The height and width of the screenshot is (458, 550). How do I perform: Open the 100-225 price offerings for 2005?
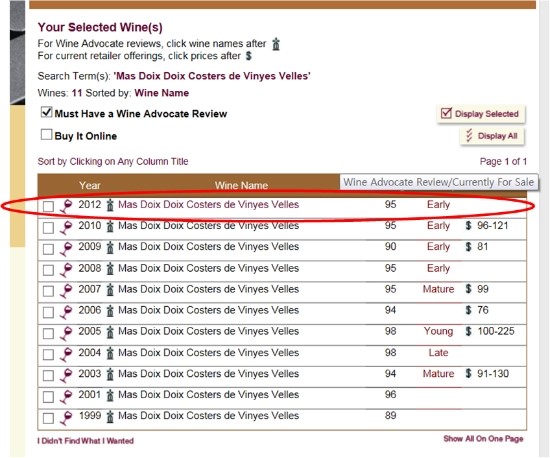[x=496, y=331]
